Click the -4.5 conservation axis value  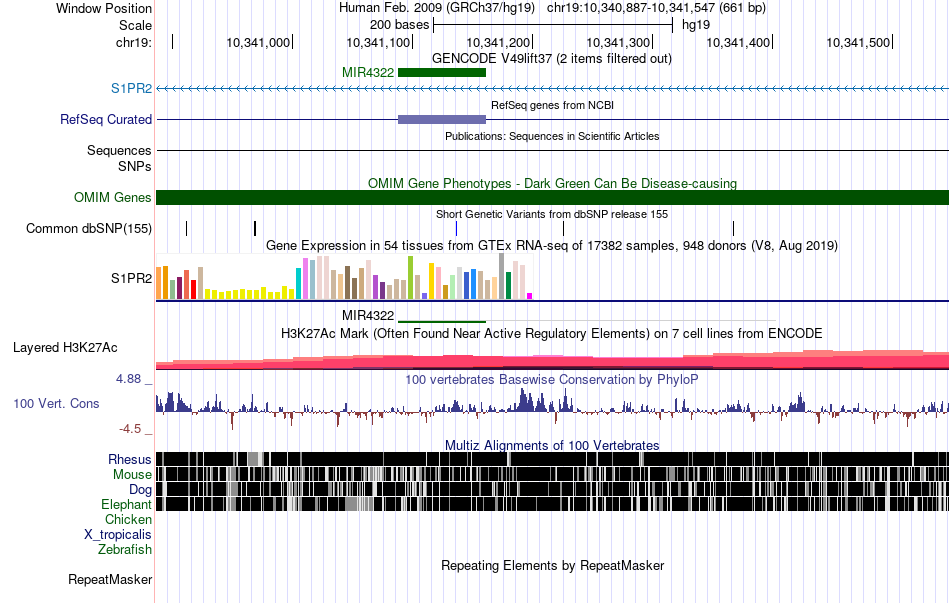(x=130, y=429)
